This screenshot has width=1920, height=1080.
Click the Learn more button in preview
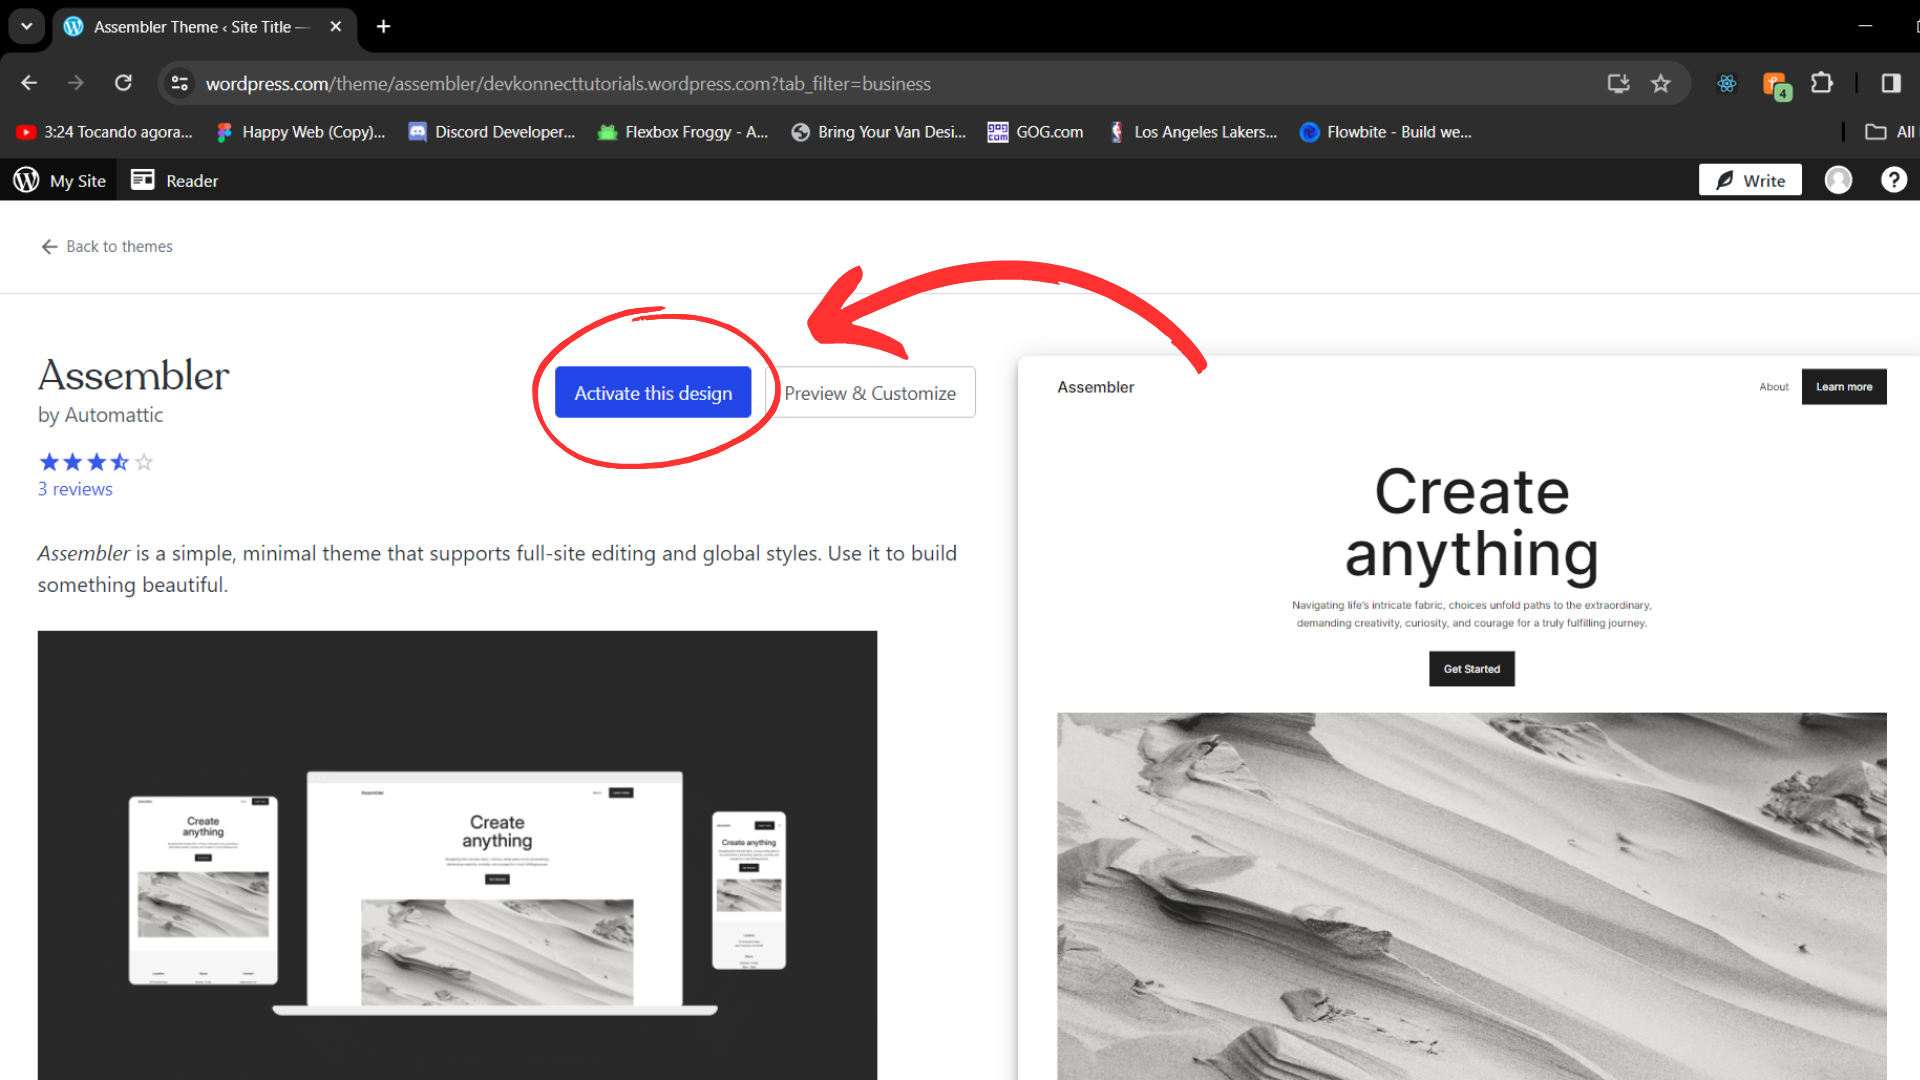pyautogui.click(x=1844, y=387)
